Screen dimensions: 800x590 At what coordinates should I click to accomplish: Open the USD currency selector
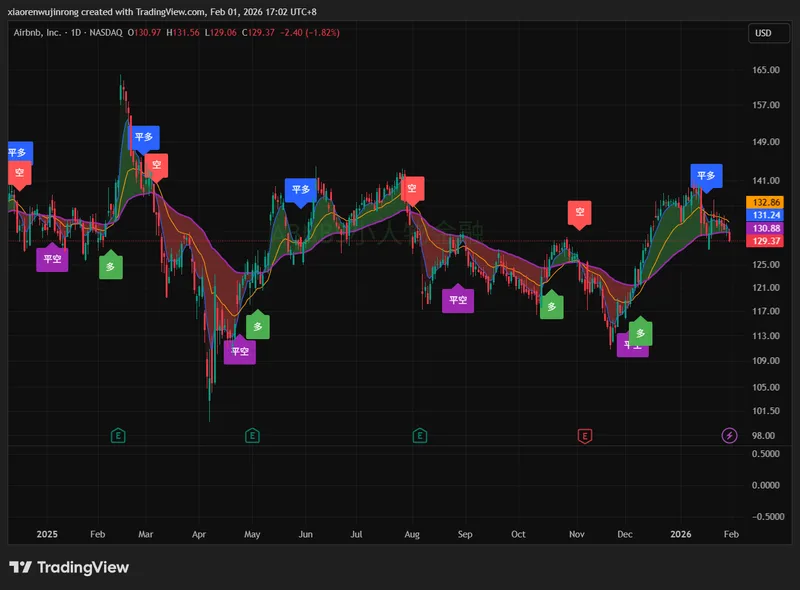pos(768,33)
